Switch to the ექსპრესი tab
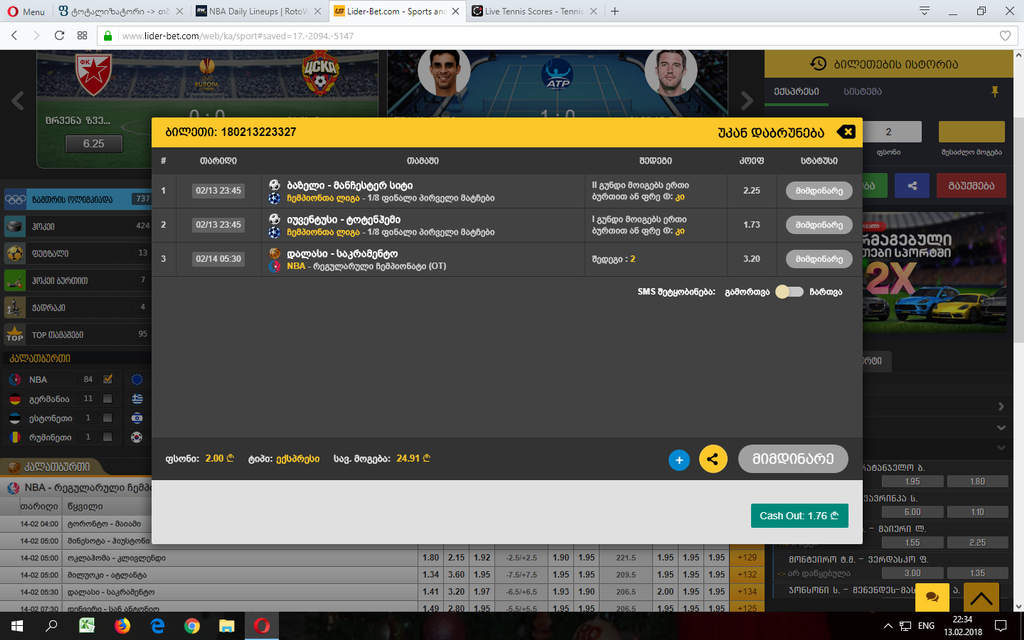This screenshot has width=1024, height=640. pos(796,91)
